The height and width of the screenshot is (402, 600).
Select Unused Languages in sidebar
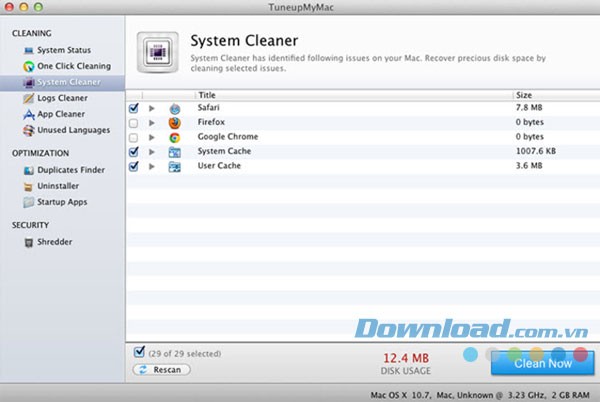[73, 130]
